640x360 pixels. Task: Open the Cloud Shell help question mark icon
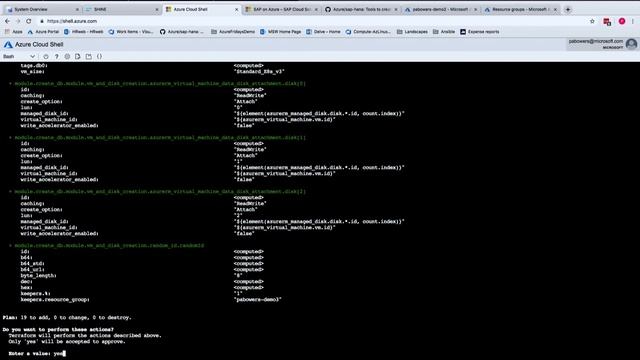[56, 57]
